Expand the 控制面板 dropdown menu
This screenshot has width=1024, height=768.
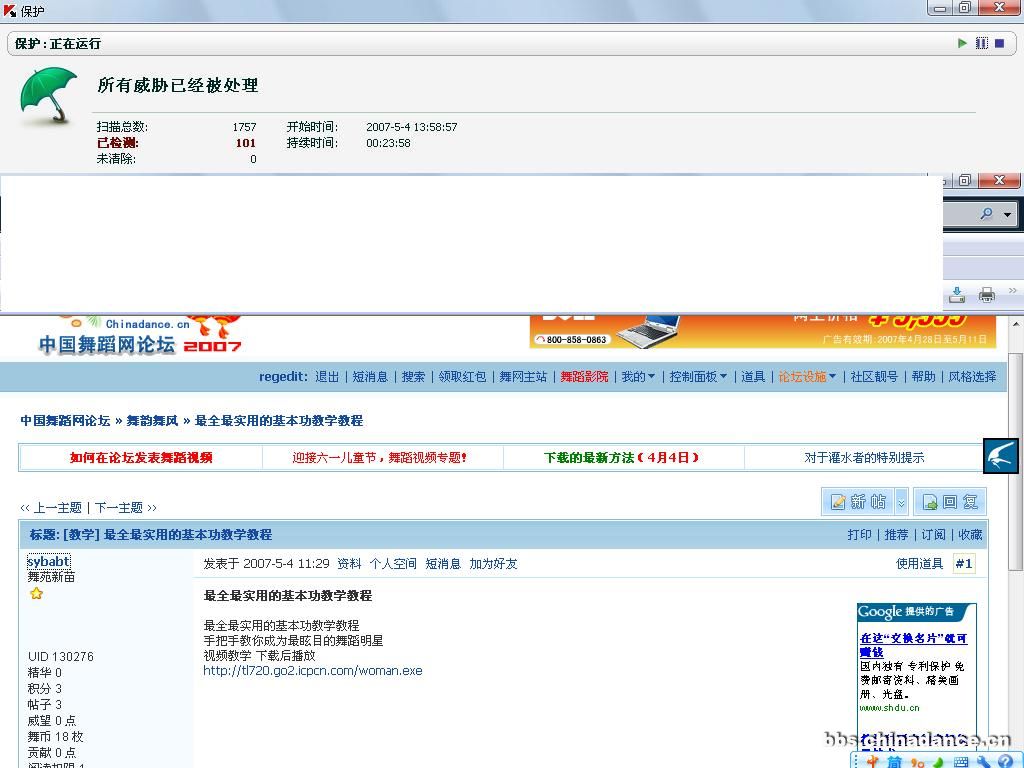(698, 377)
